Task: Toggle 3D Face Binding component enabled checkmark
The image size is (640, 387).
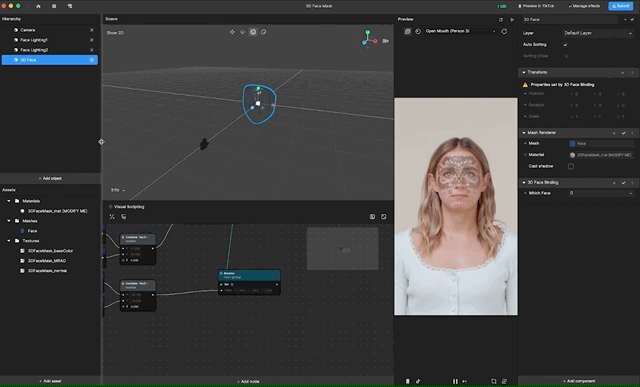Action: [624, 183]
